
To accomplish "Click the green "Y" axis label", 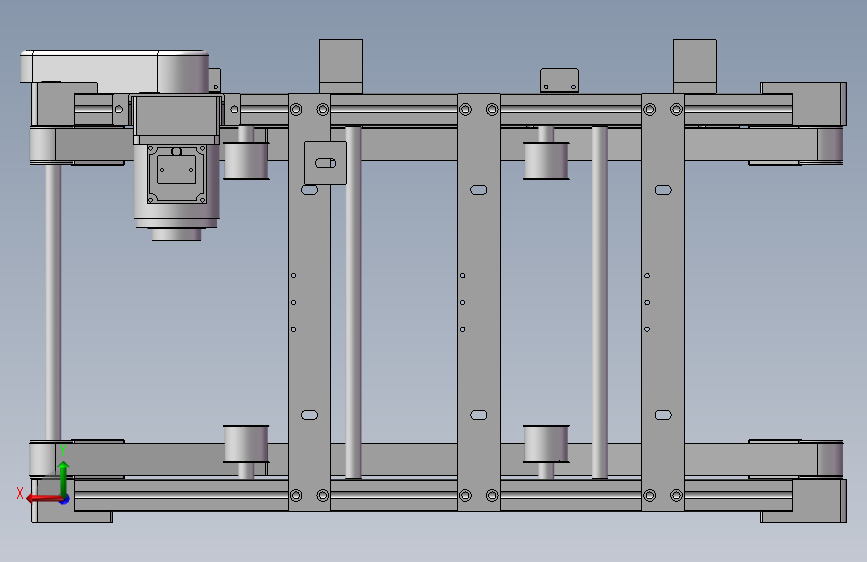I will (63, 450).
